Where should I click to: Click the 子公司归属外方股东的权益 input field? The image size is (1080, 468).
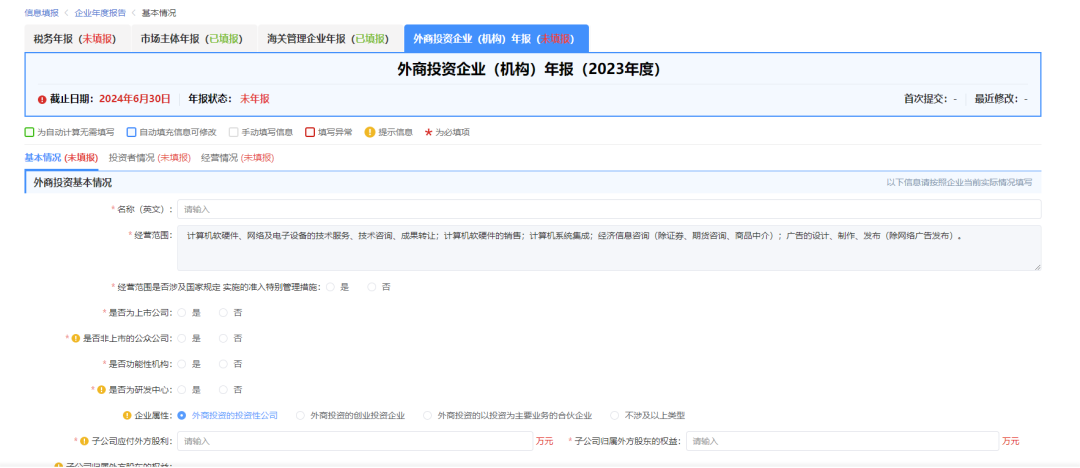point(842,441)
